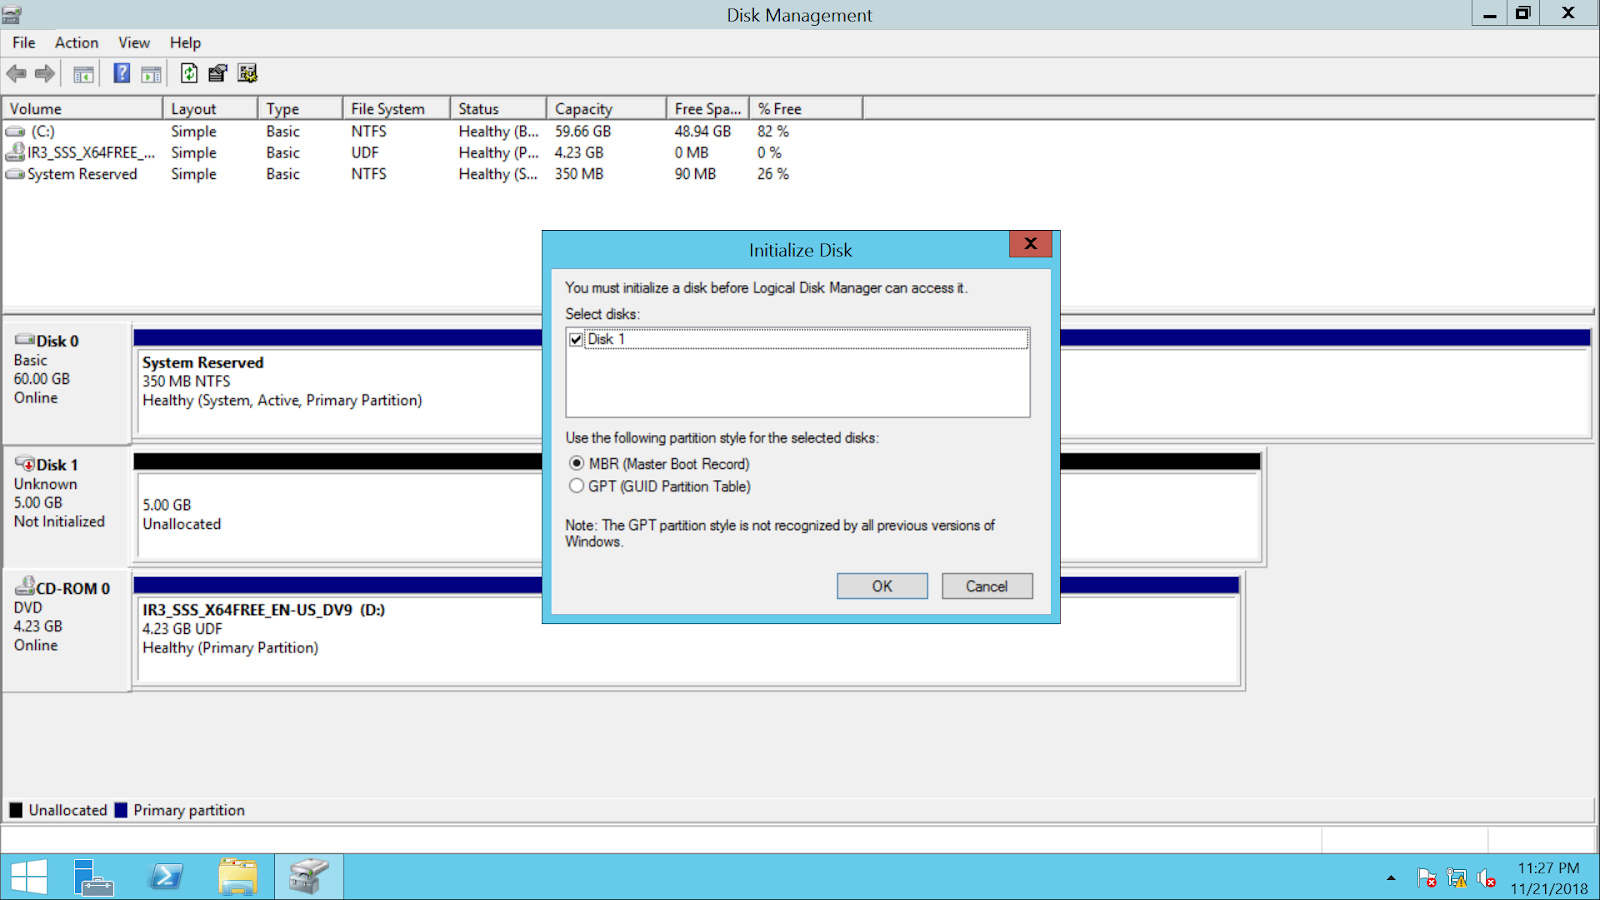Open the Action menu
The width and height of the screenshot is (1600, 900).
point(76,42)
